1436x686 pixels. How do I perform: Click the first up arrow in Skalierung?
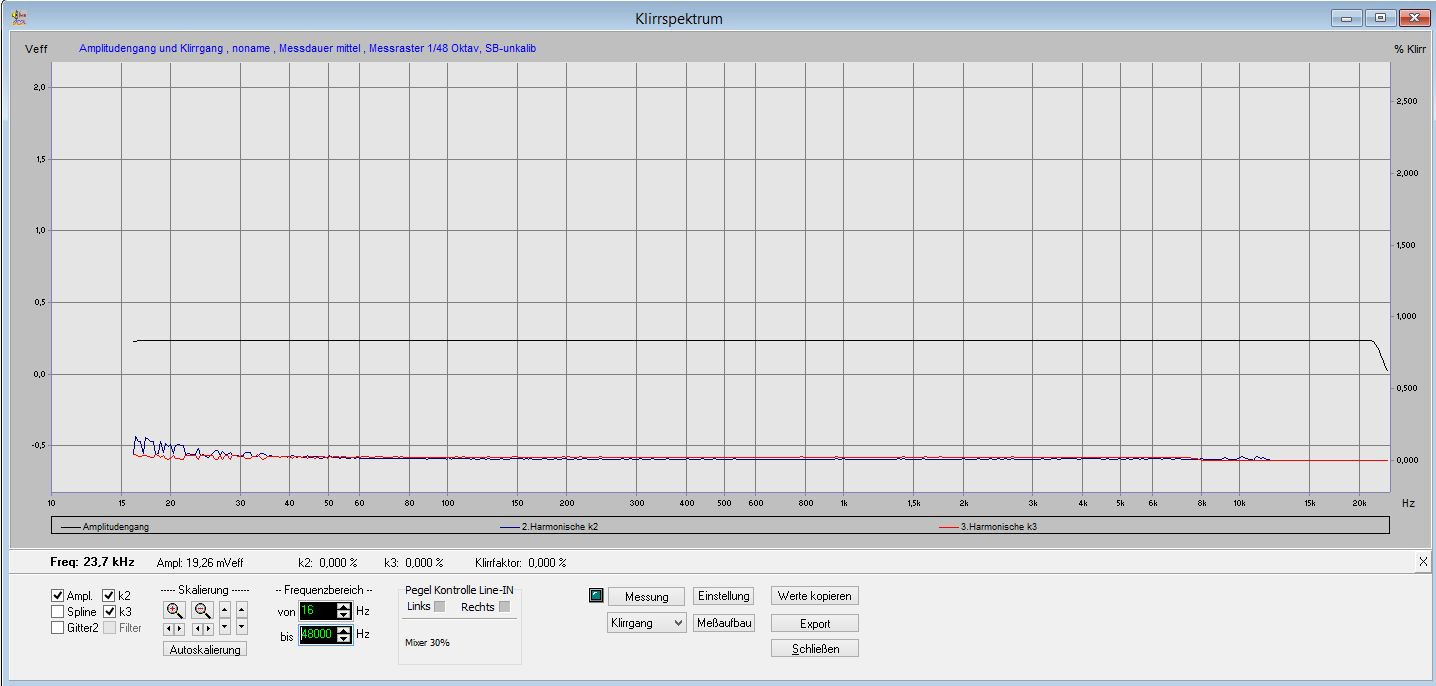(224, 609)
